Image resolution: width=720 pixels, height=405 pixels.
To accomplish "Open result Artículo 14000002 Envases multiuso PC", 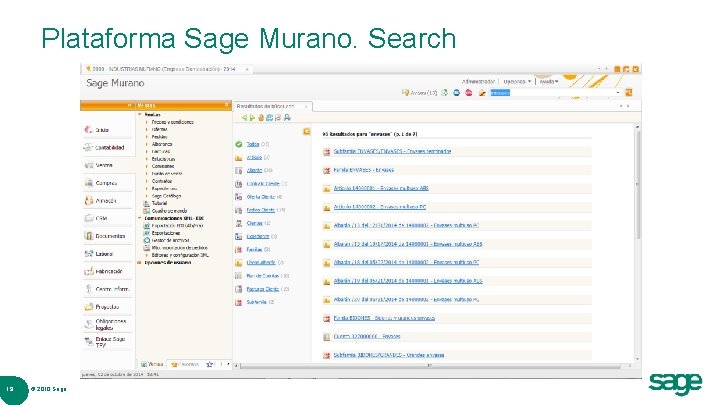I will coord(379,207).
